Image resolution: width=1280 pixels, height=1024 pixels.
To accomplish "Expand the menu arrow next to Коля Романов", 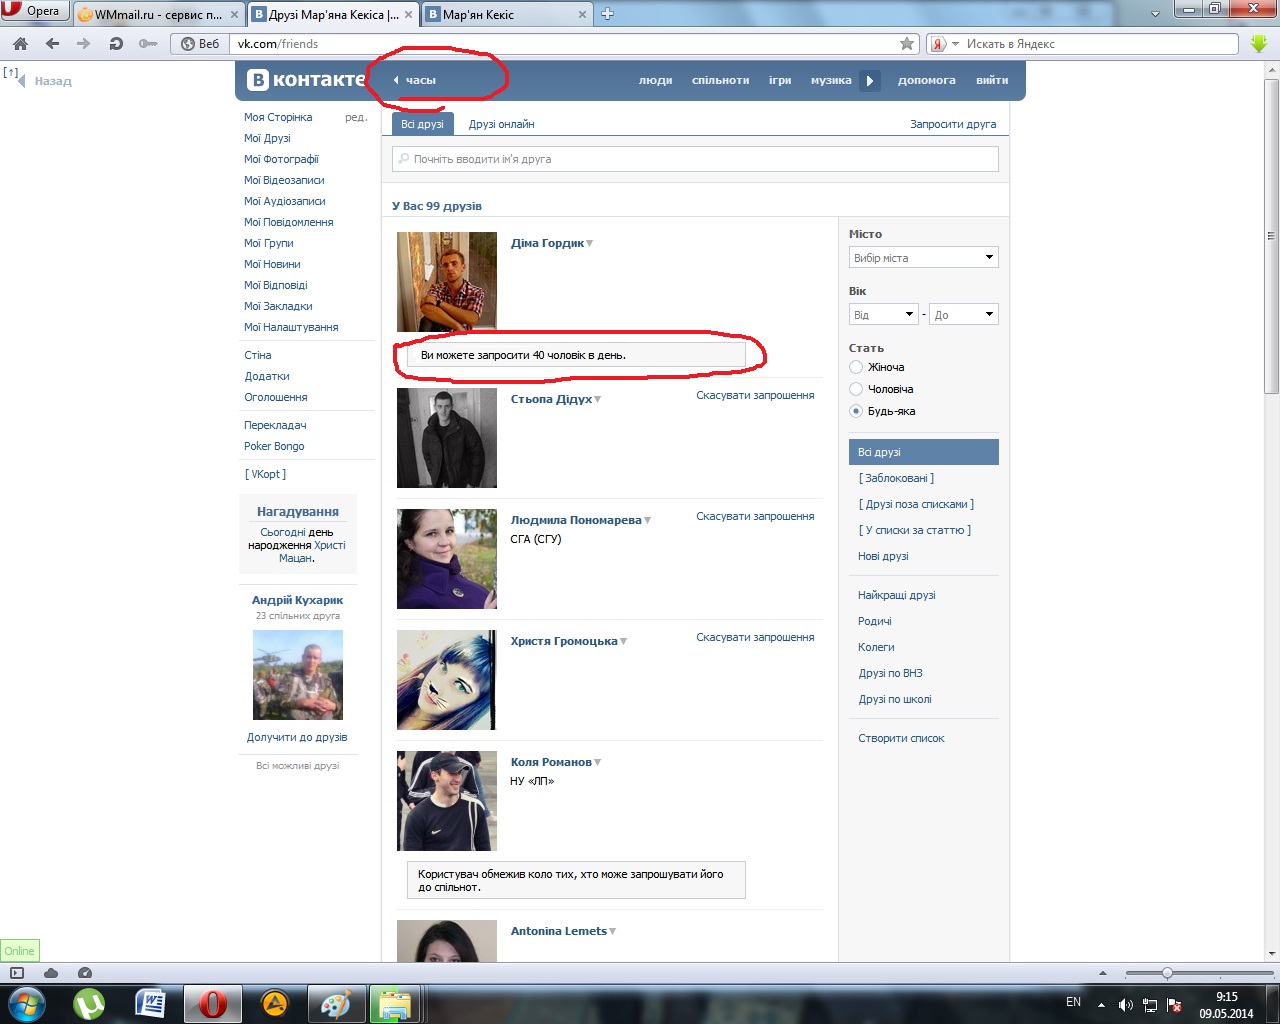I will coord(598,763).
